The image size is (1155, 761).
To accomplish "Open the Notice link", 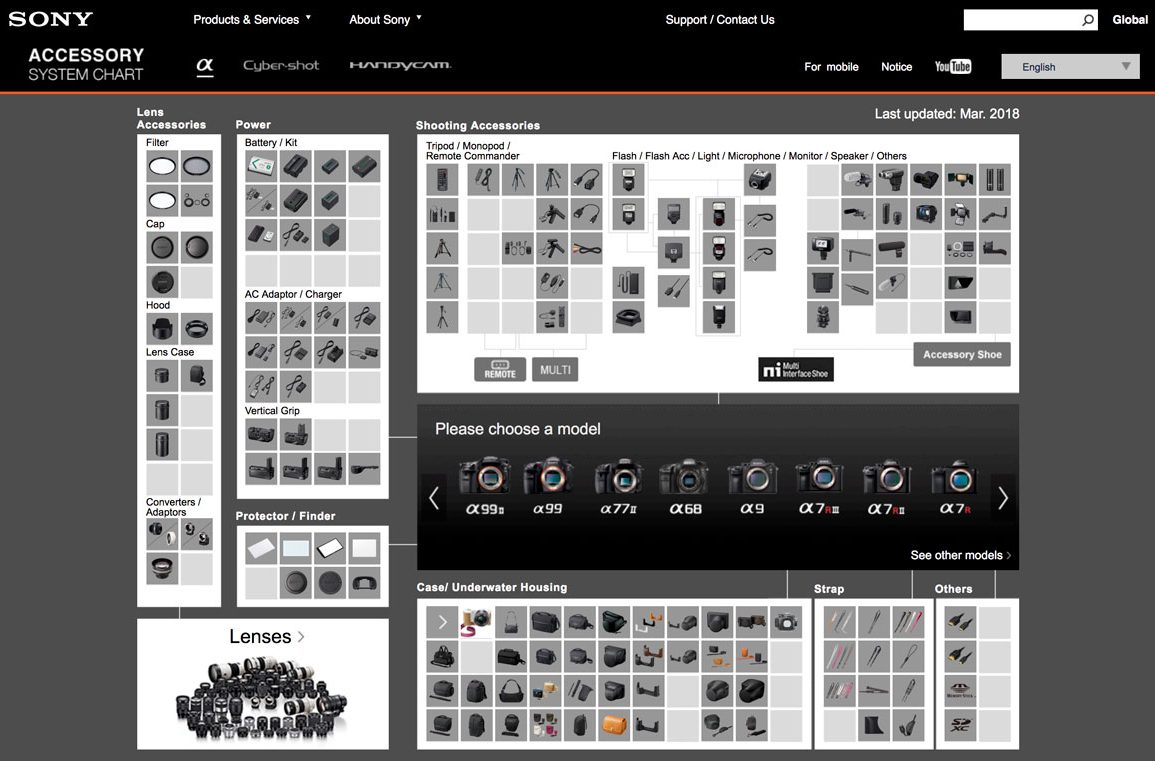I will tap(896, 67).
